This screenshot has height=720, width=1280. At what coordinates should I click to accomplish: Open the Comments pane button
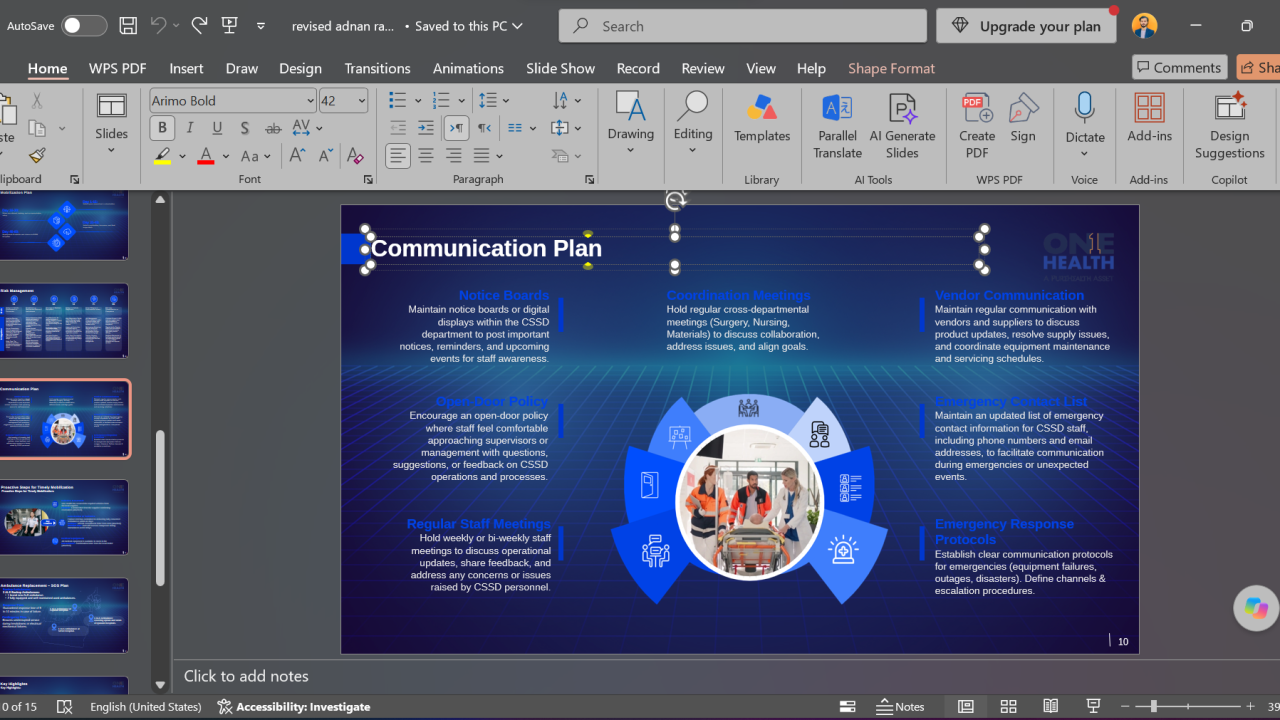coord(1180,68)
